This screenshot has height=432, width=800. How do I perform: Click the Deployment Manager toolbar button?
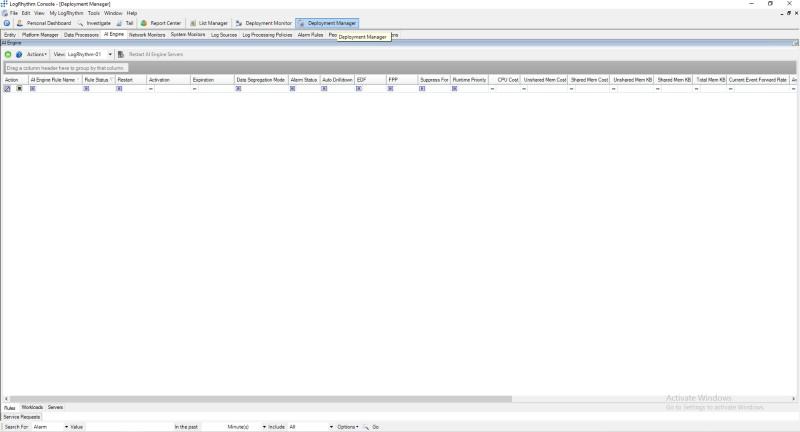click(327, 23)
